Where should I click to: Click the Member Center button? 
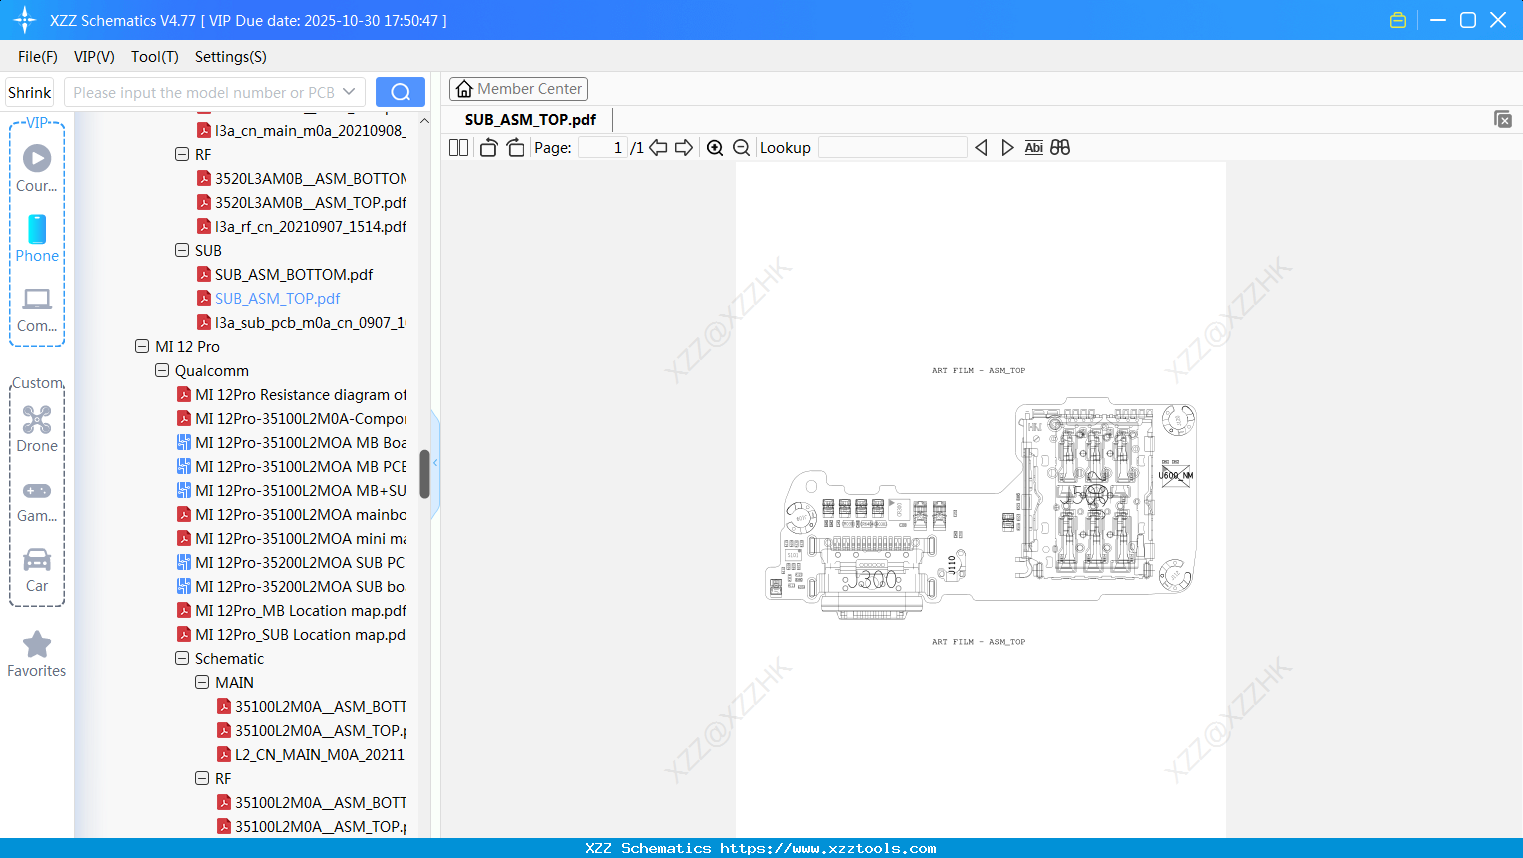point(518,88)
